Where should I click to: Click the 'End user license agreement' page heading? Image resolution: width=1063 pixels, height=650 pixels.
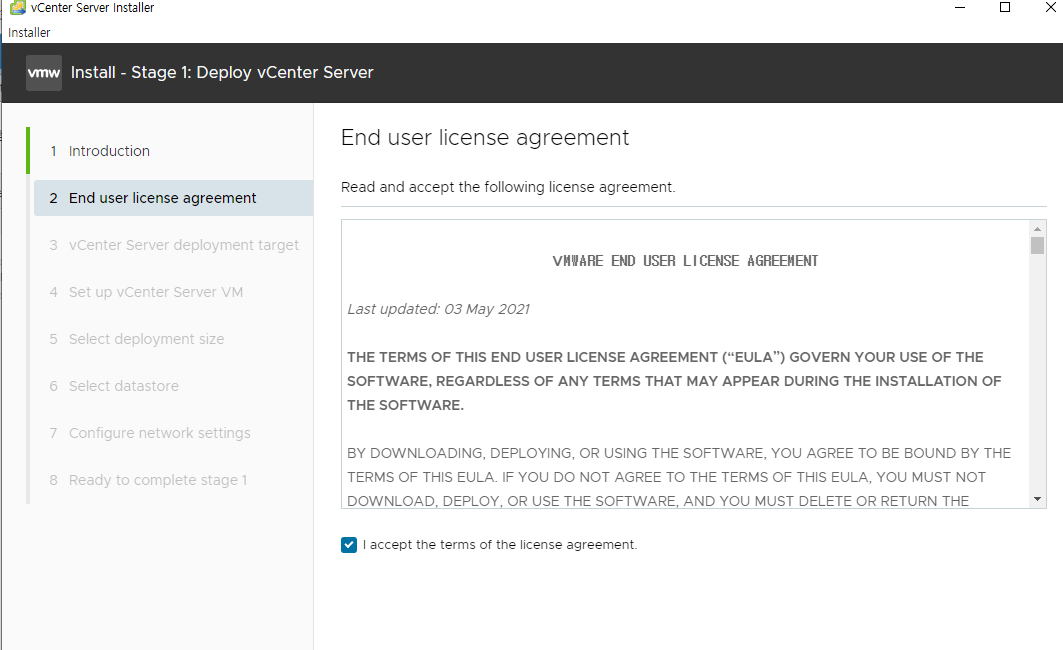pos(485,138)
